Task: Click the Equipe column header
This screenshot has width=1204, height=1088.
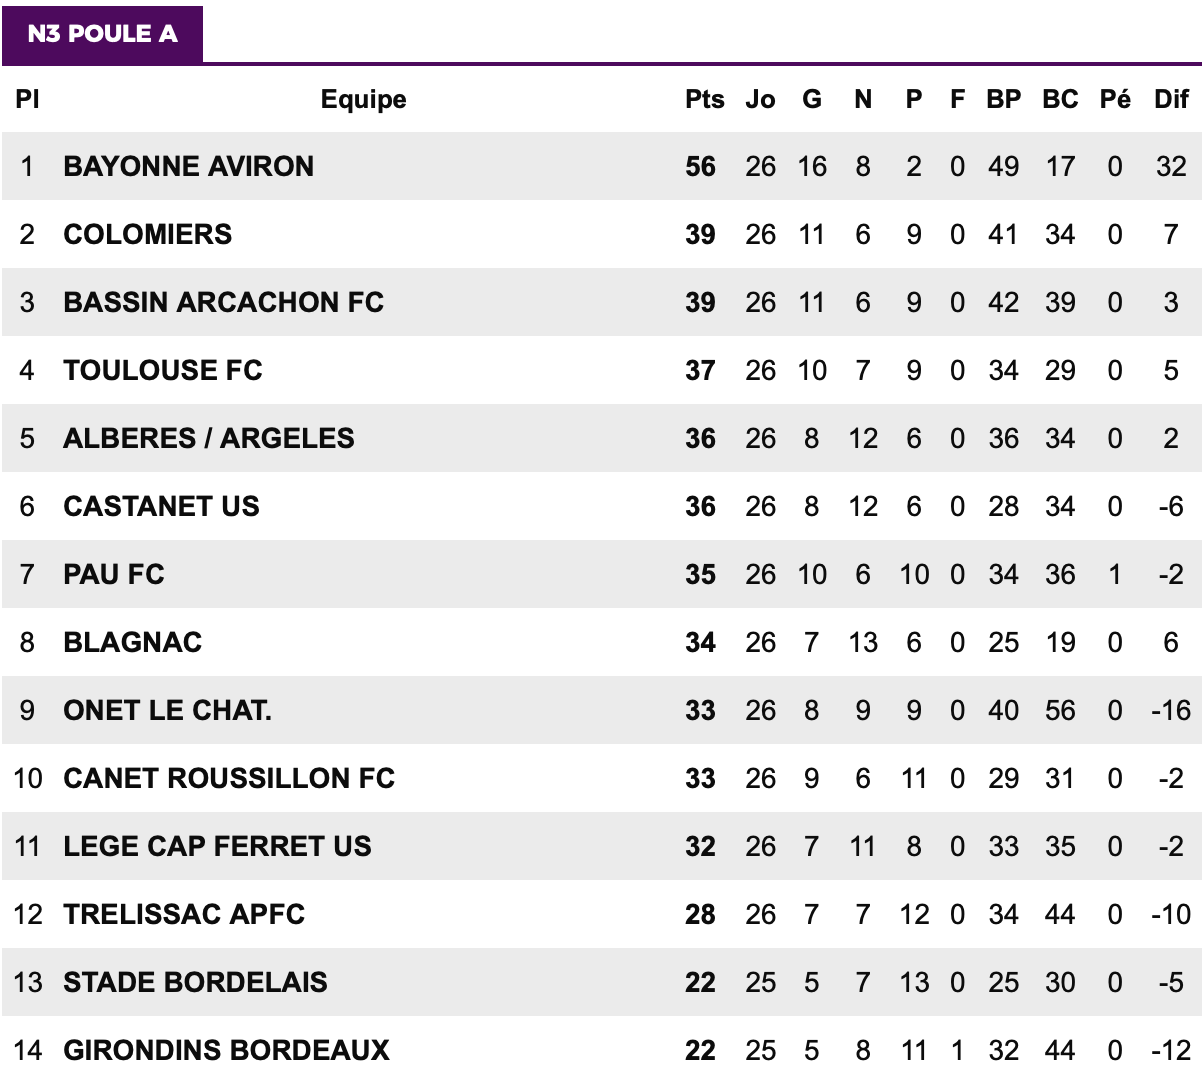Action: coord(364,99)
